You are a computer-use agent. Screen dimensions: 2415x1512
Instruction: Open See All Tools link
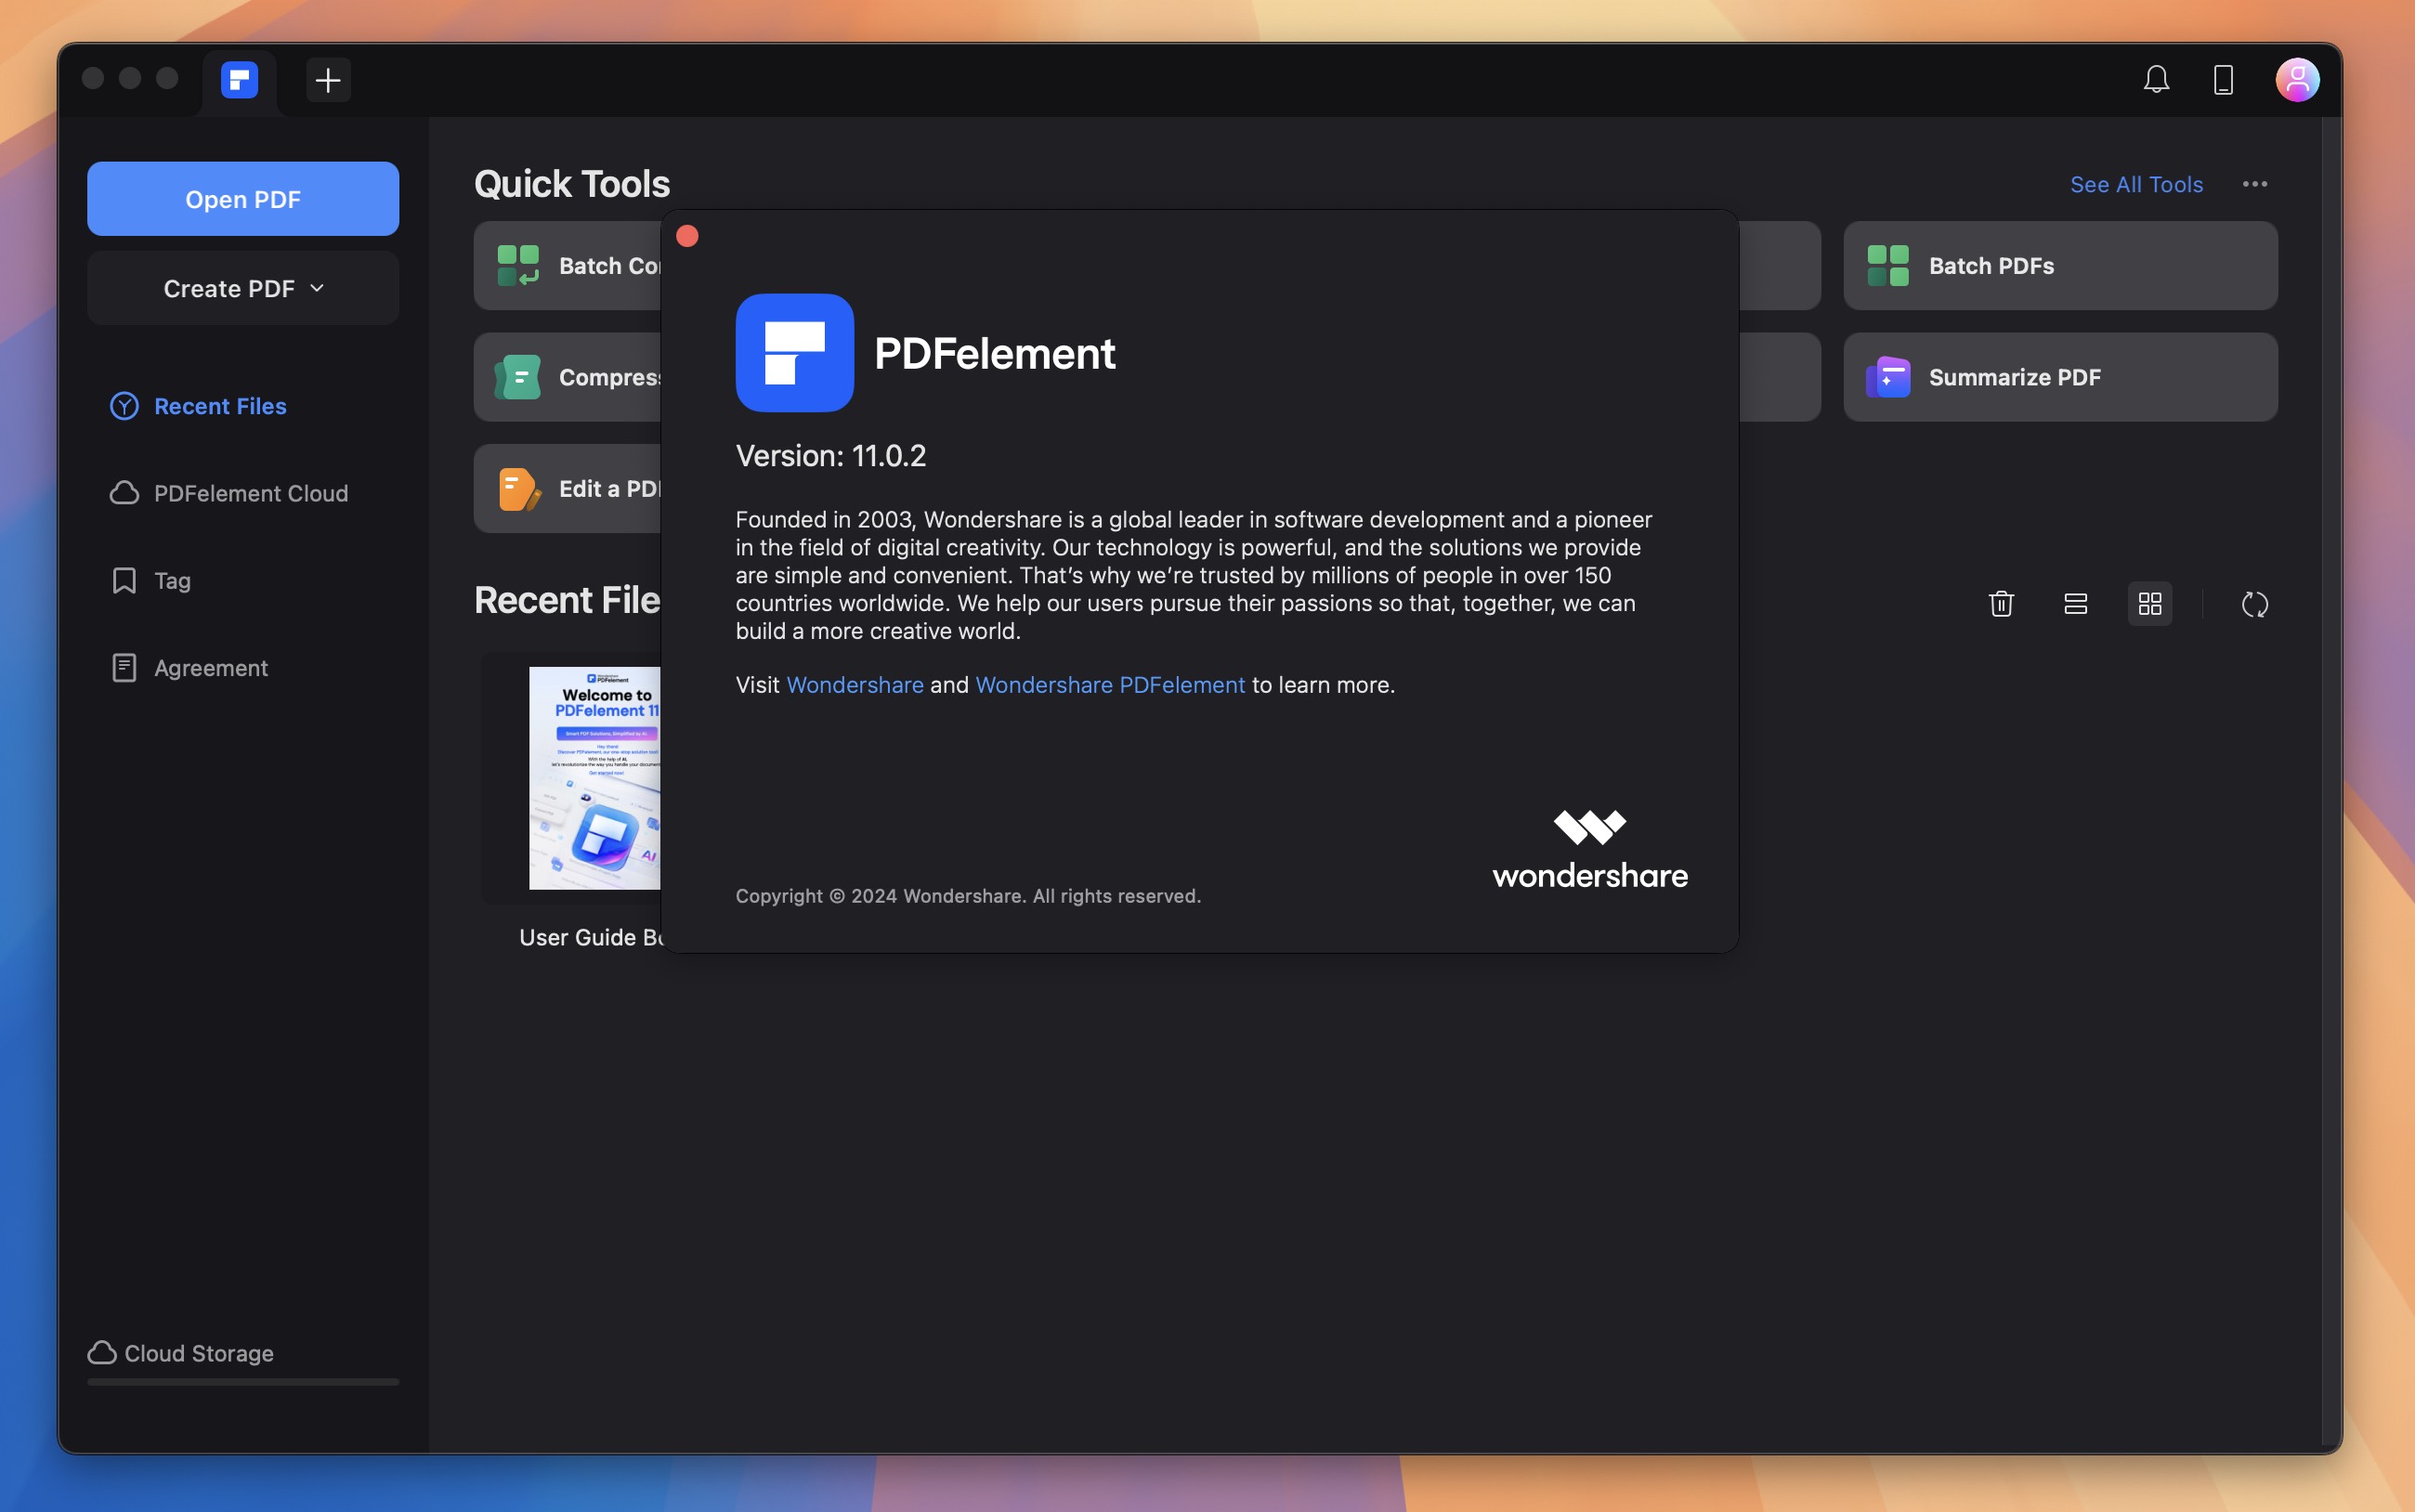2136,184
